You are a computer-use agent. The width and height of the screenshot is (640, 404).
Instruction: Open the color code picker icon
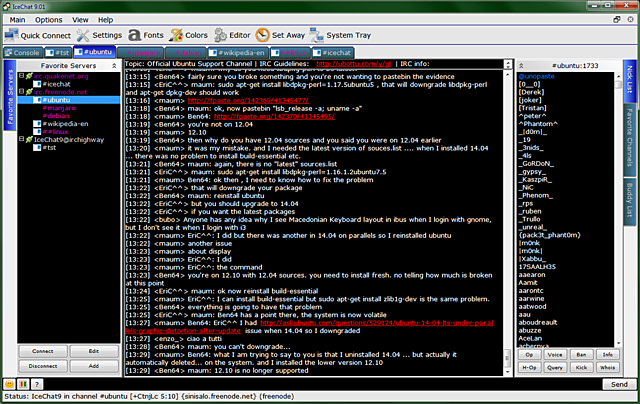23,384
